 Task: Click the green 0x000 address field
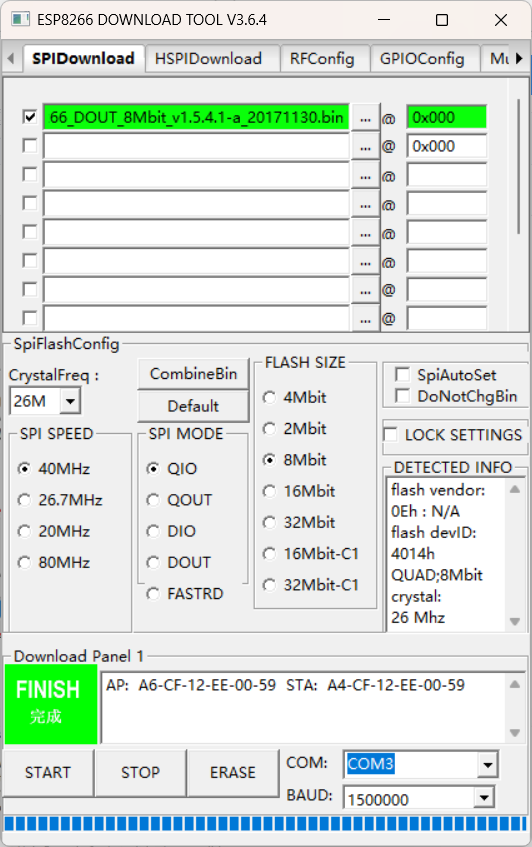pyautogui.click(x=446, y=117)
